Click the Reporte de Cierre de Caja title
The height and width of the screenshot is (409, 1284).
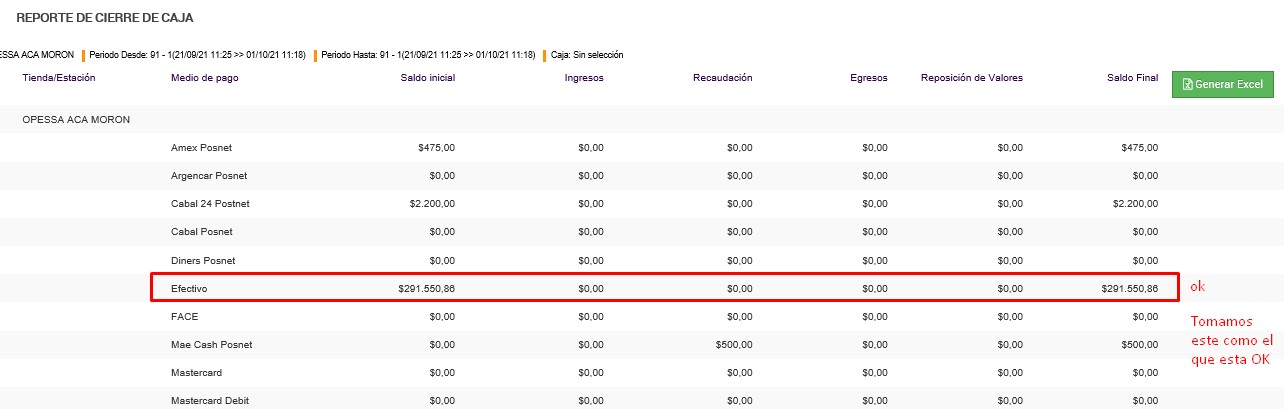pos(105,18)
